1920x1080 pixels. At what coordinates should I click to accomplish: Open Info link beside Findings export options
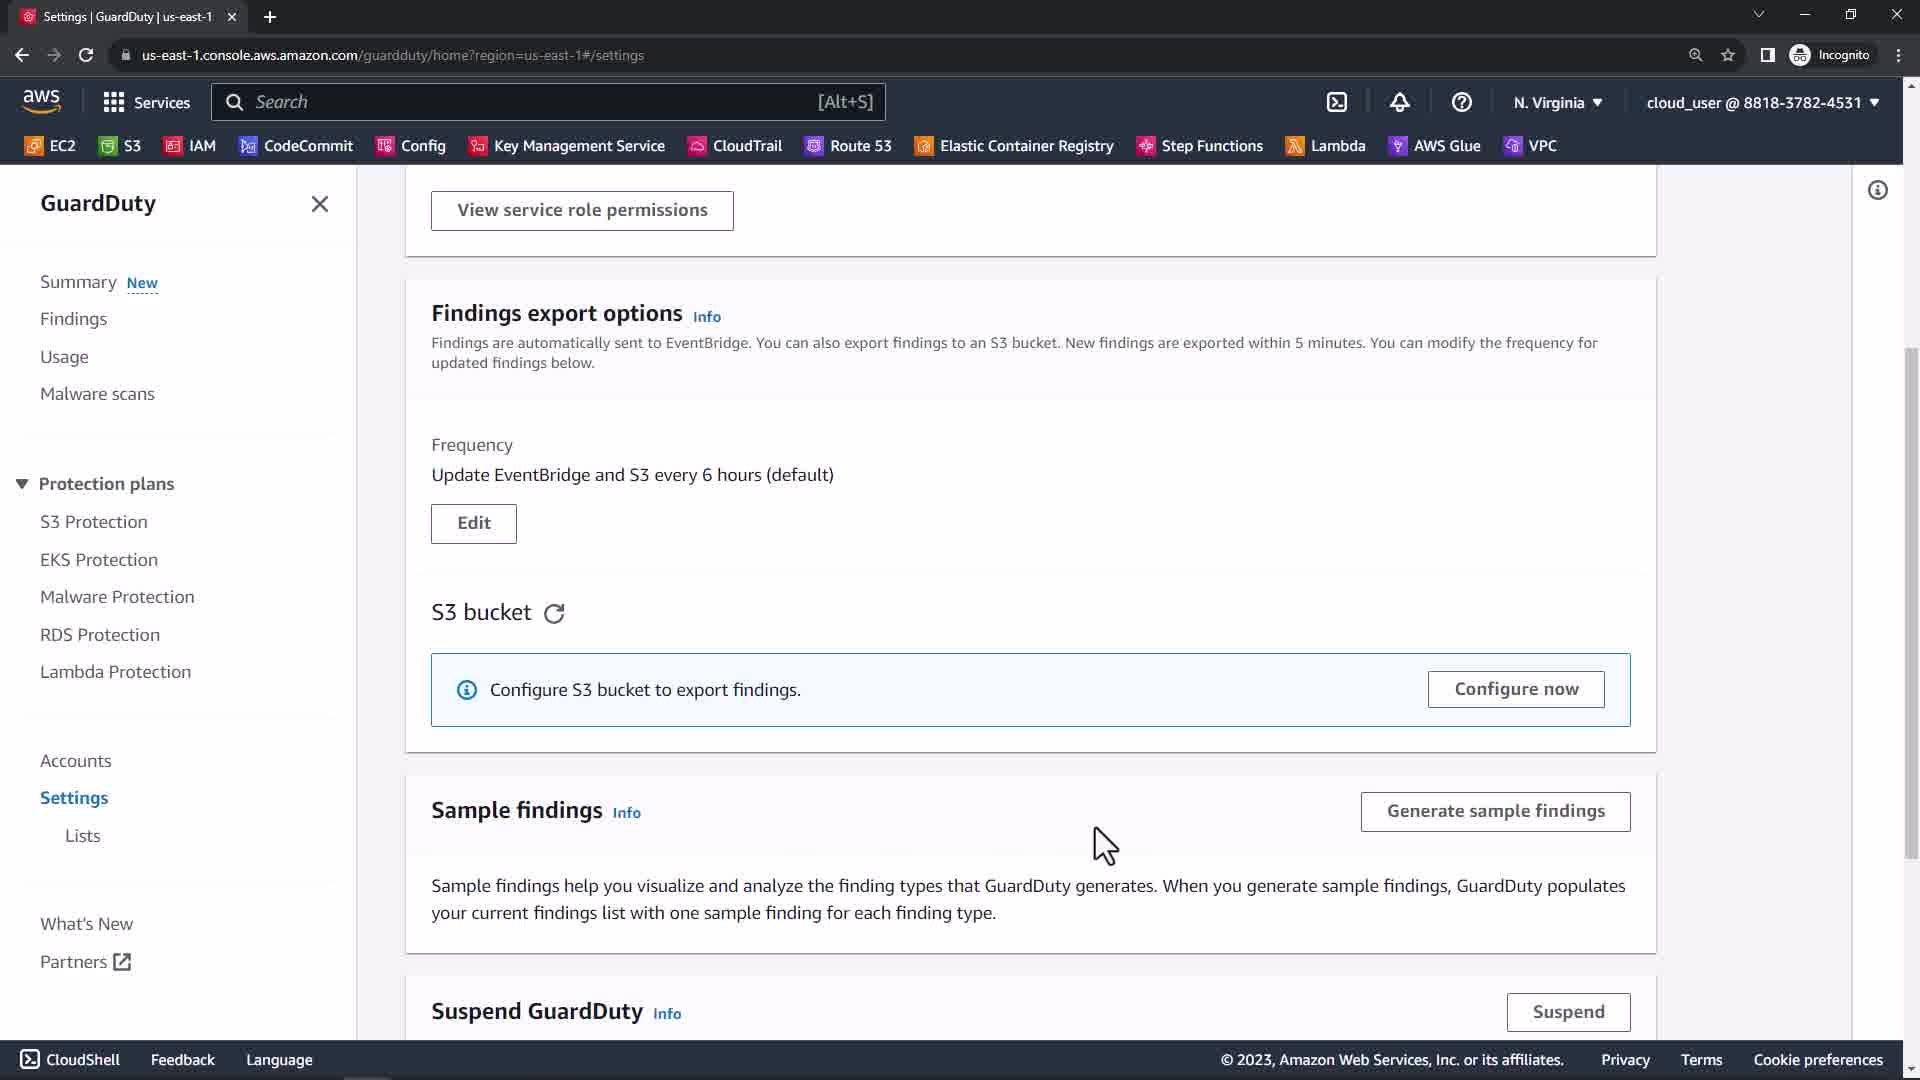point(706,317)
